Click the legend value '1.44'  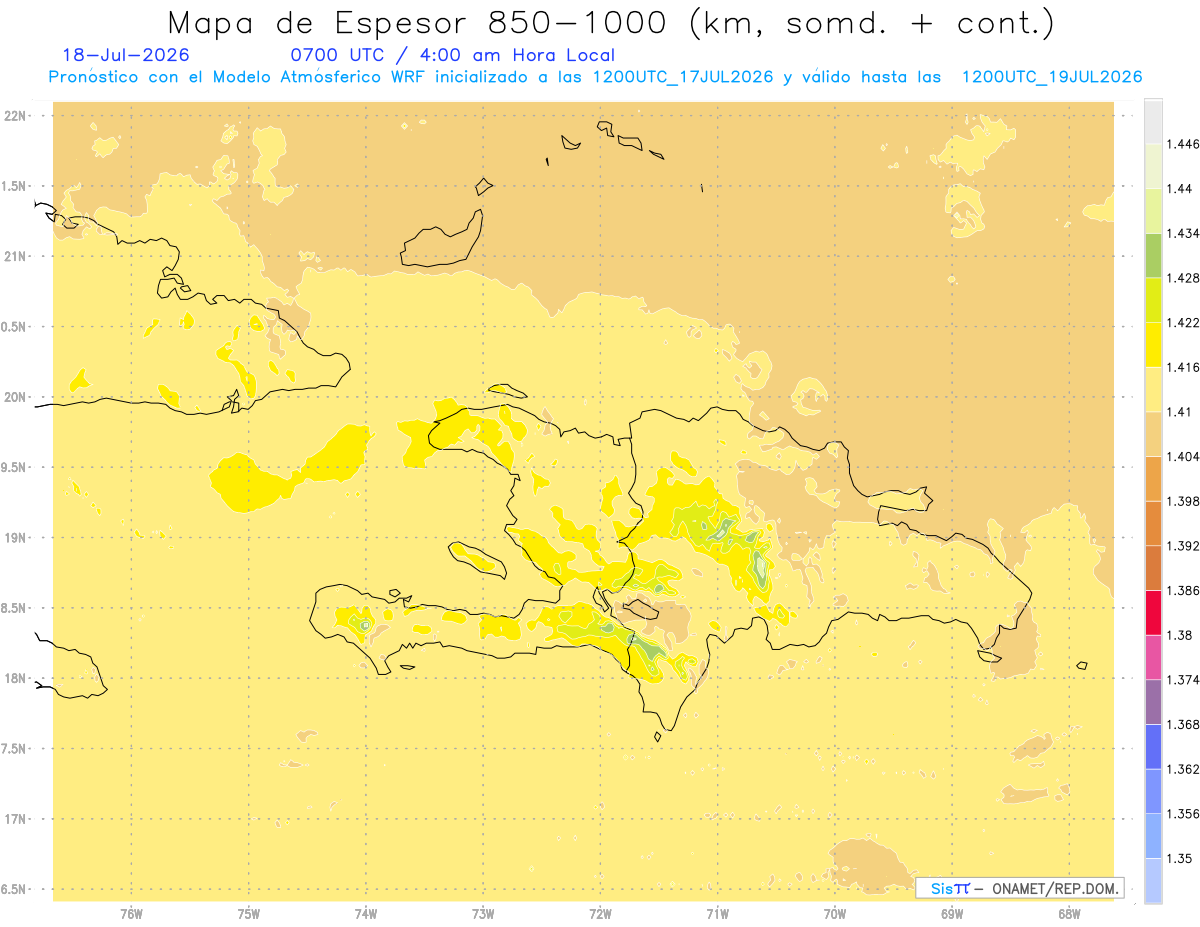[x=1180, y=189]
